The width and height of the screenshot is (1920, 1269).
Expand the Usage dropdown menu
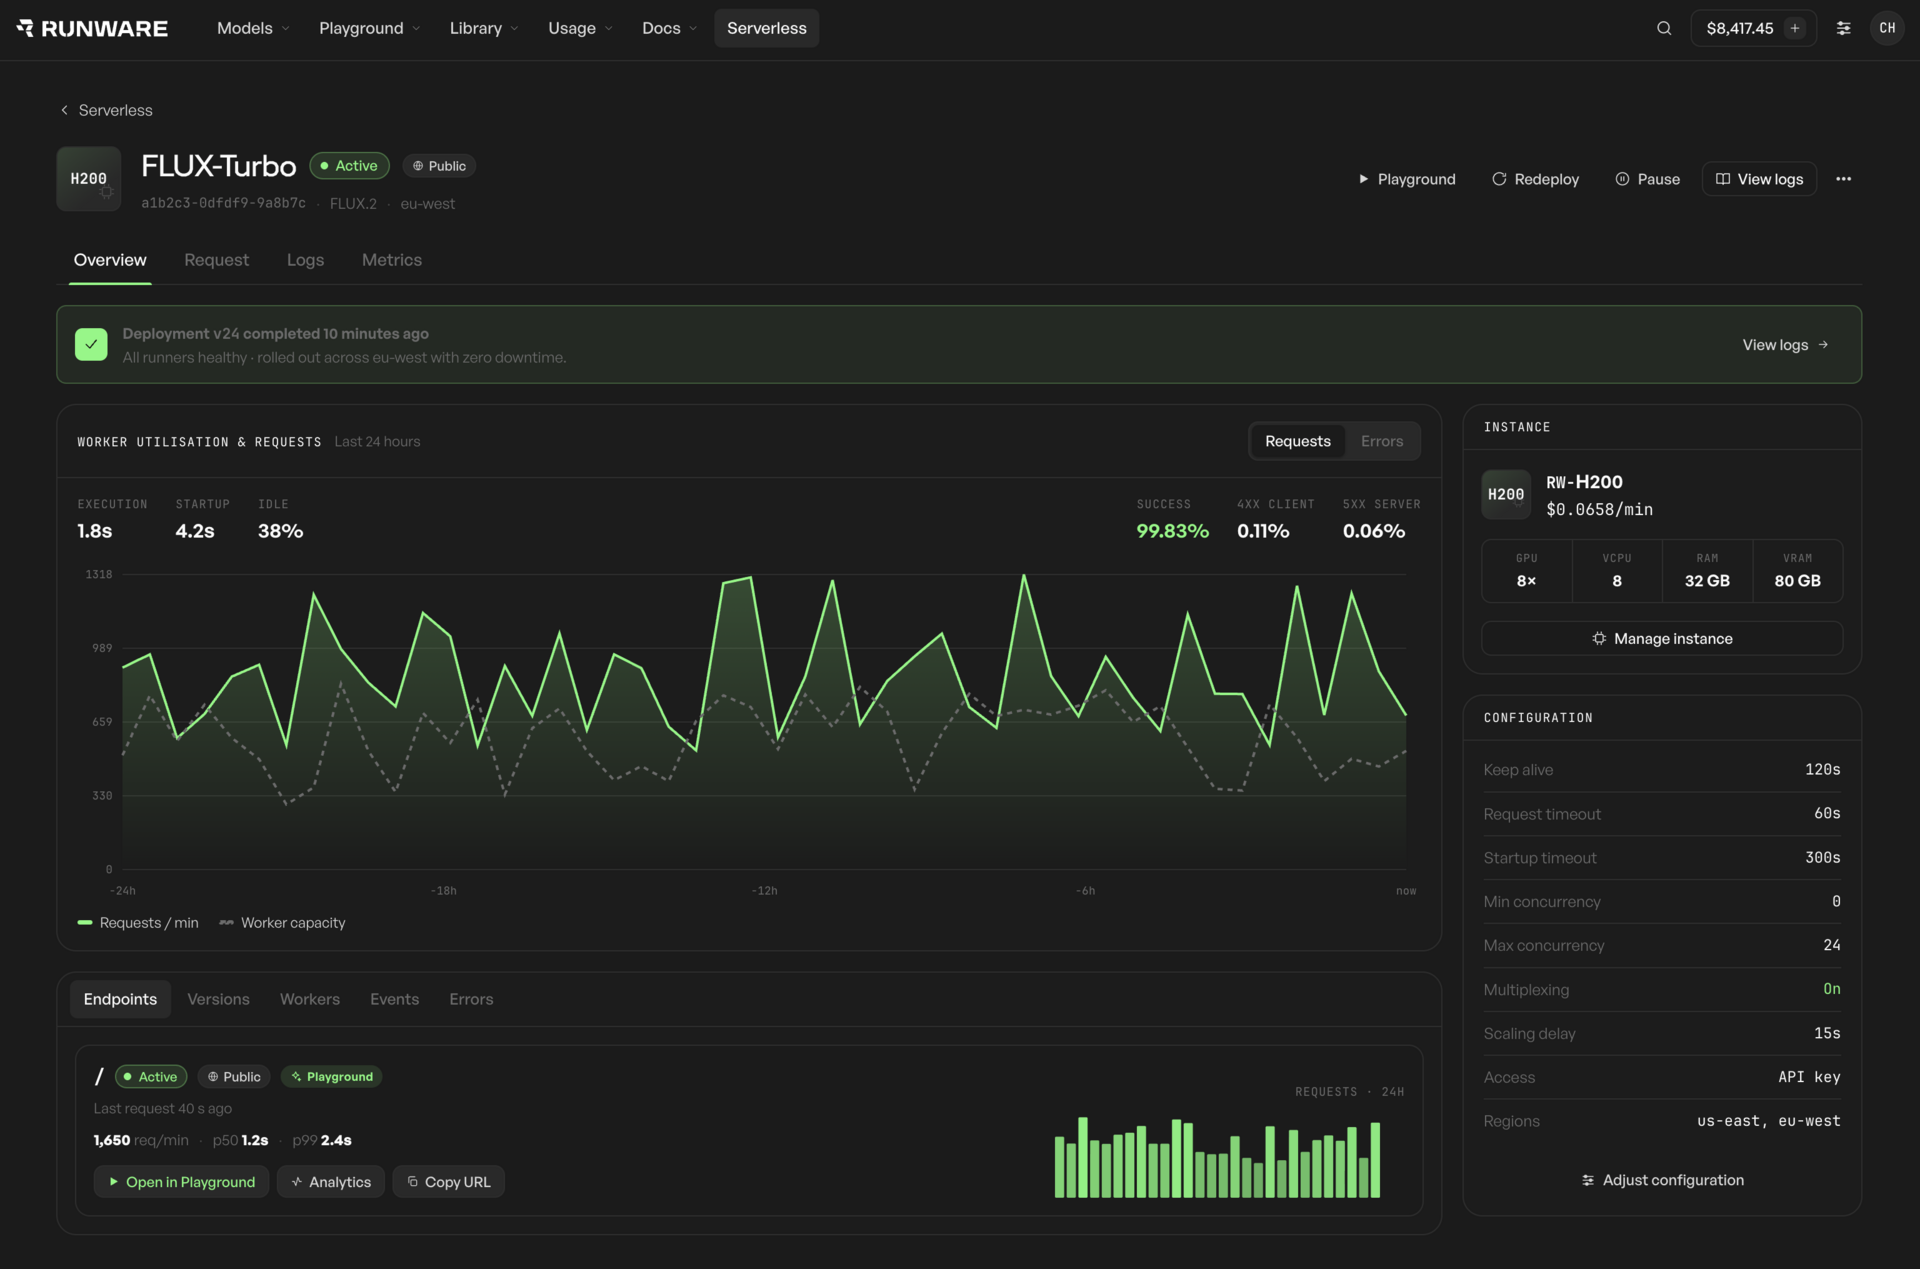coord(580,28)
